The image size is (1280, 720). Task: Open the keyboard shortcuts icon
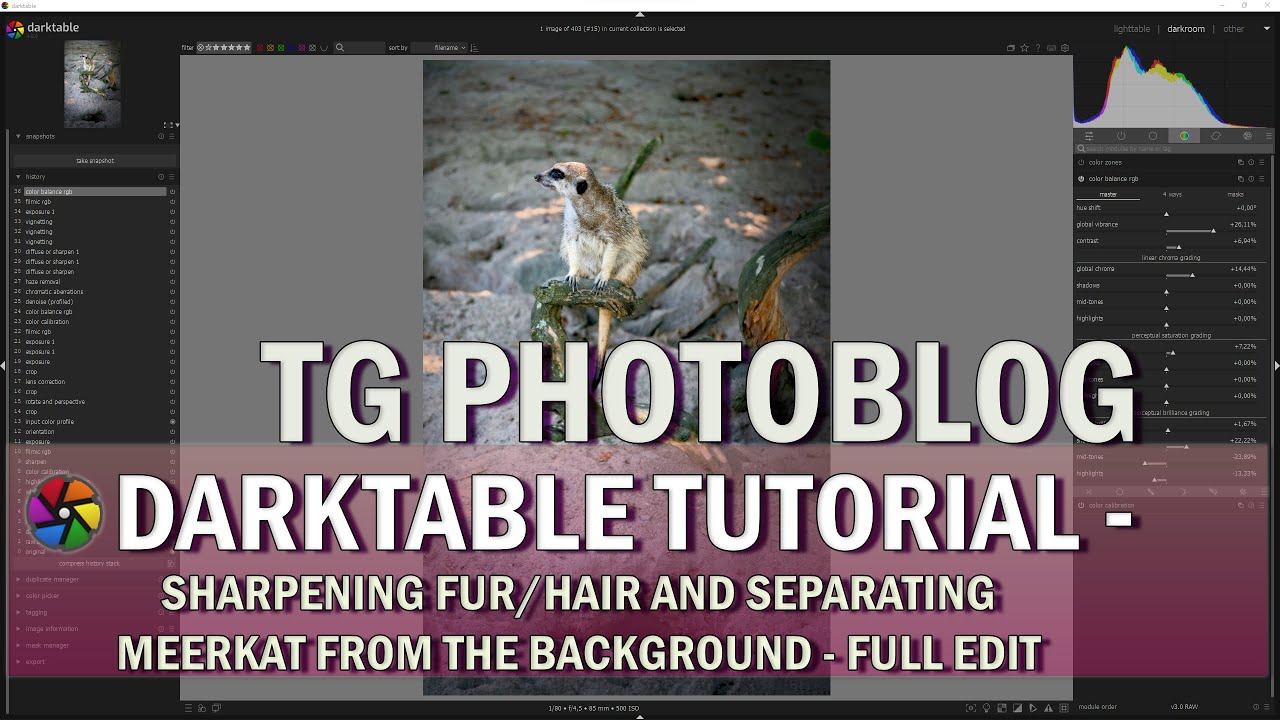tap(1050, 48)
